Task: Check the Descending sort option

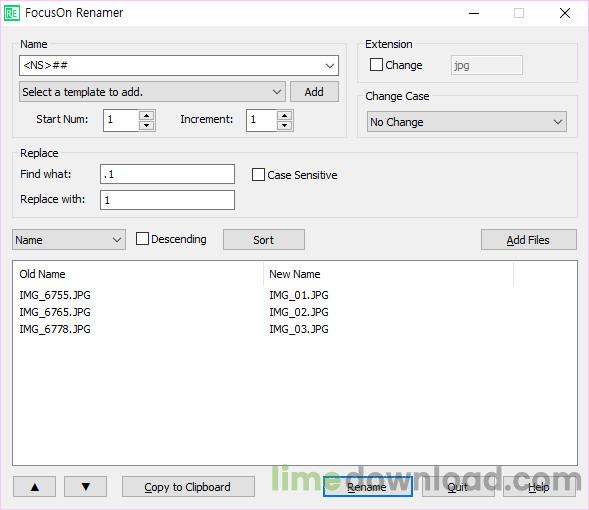Action: point(142,239)
